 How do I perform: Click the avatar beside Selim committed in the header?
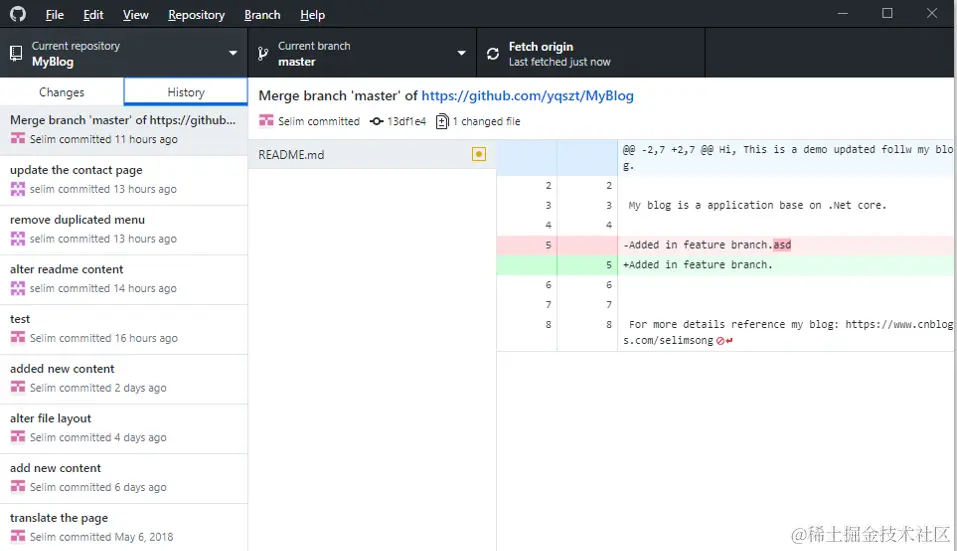266,121
